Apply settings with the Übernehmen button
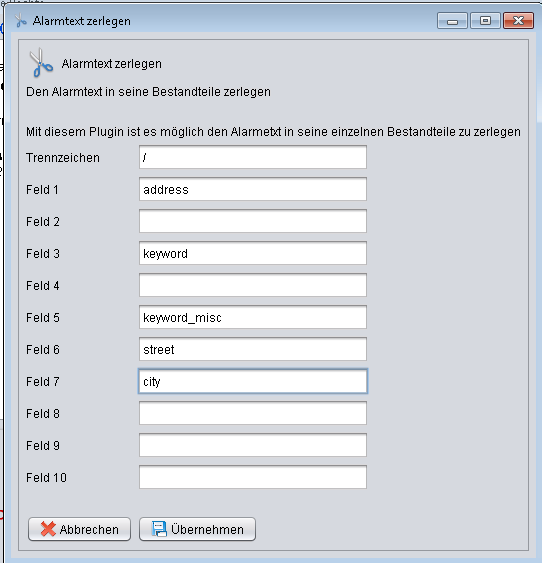This screenshot has height=563, width=542. click(x=197, y=529)
